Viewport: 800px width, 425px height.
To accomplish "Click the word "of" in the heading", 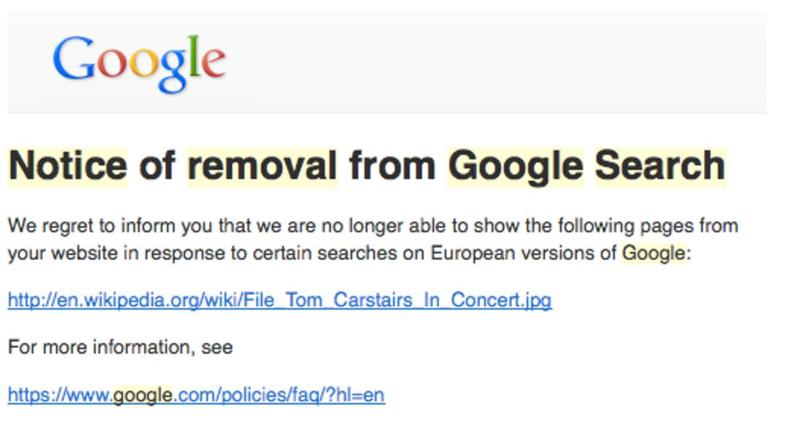I will click(158, 166).
